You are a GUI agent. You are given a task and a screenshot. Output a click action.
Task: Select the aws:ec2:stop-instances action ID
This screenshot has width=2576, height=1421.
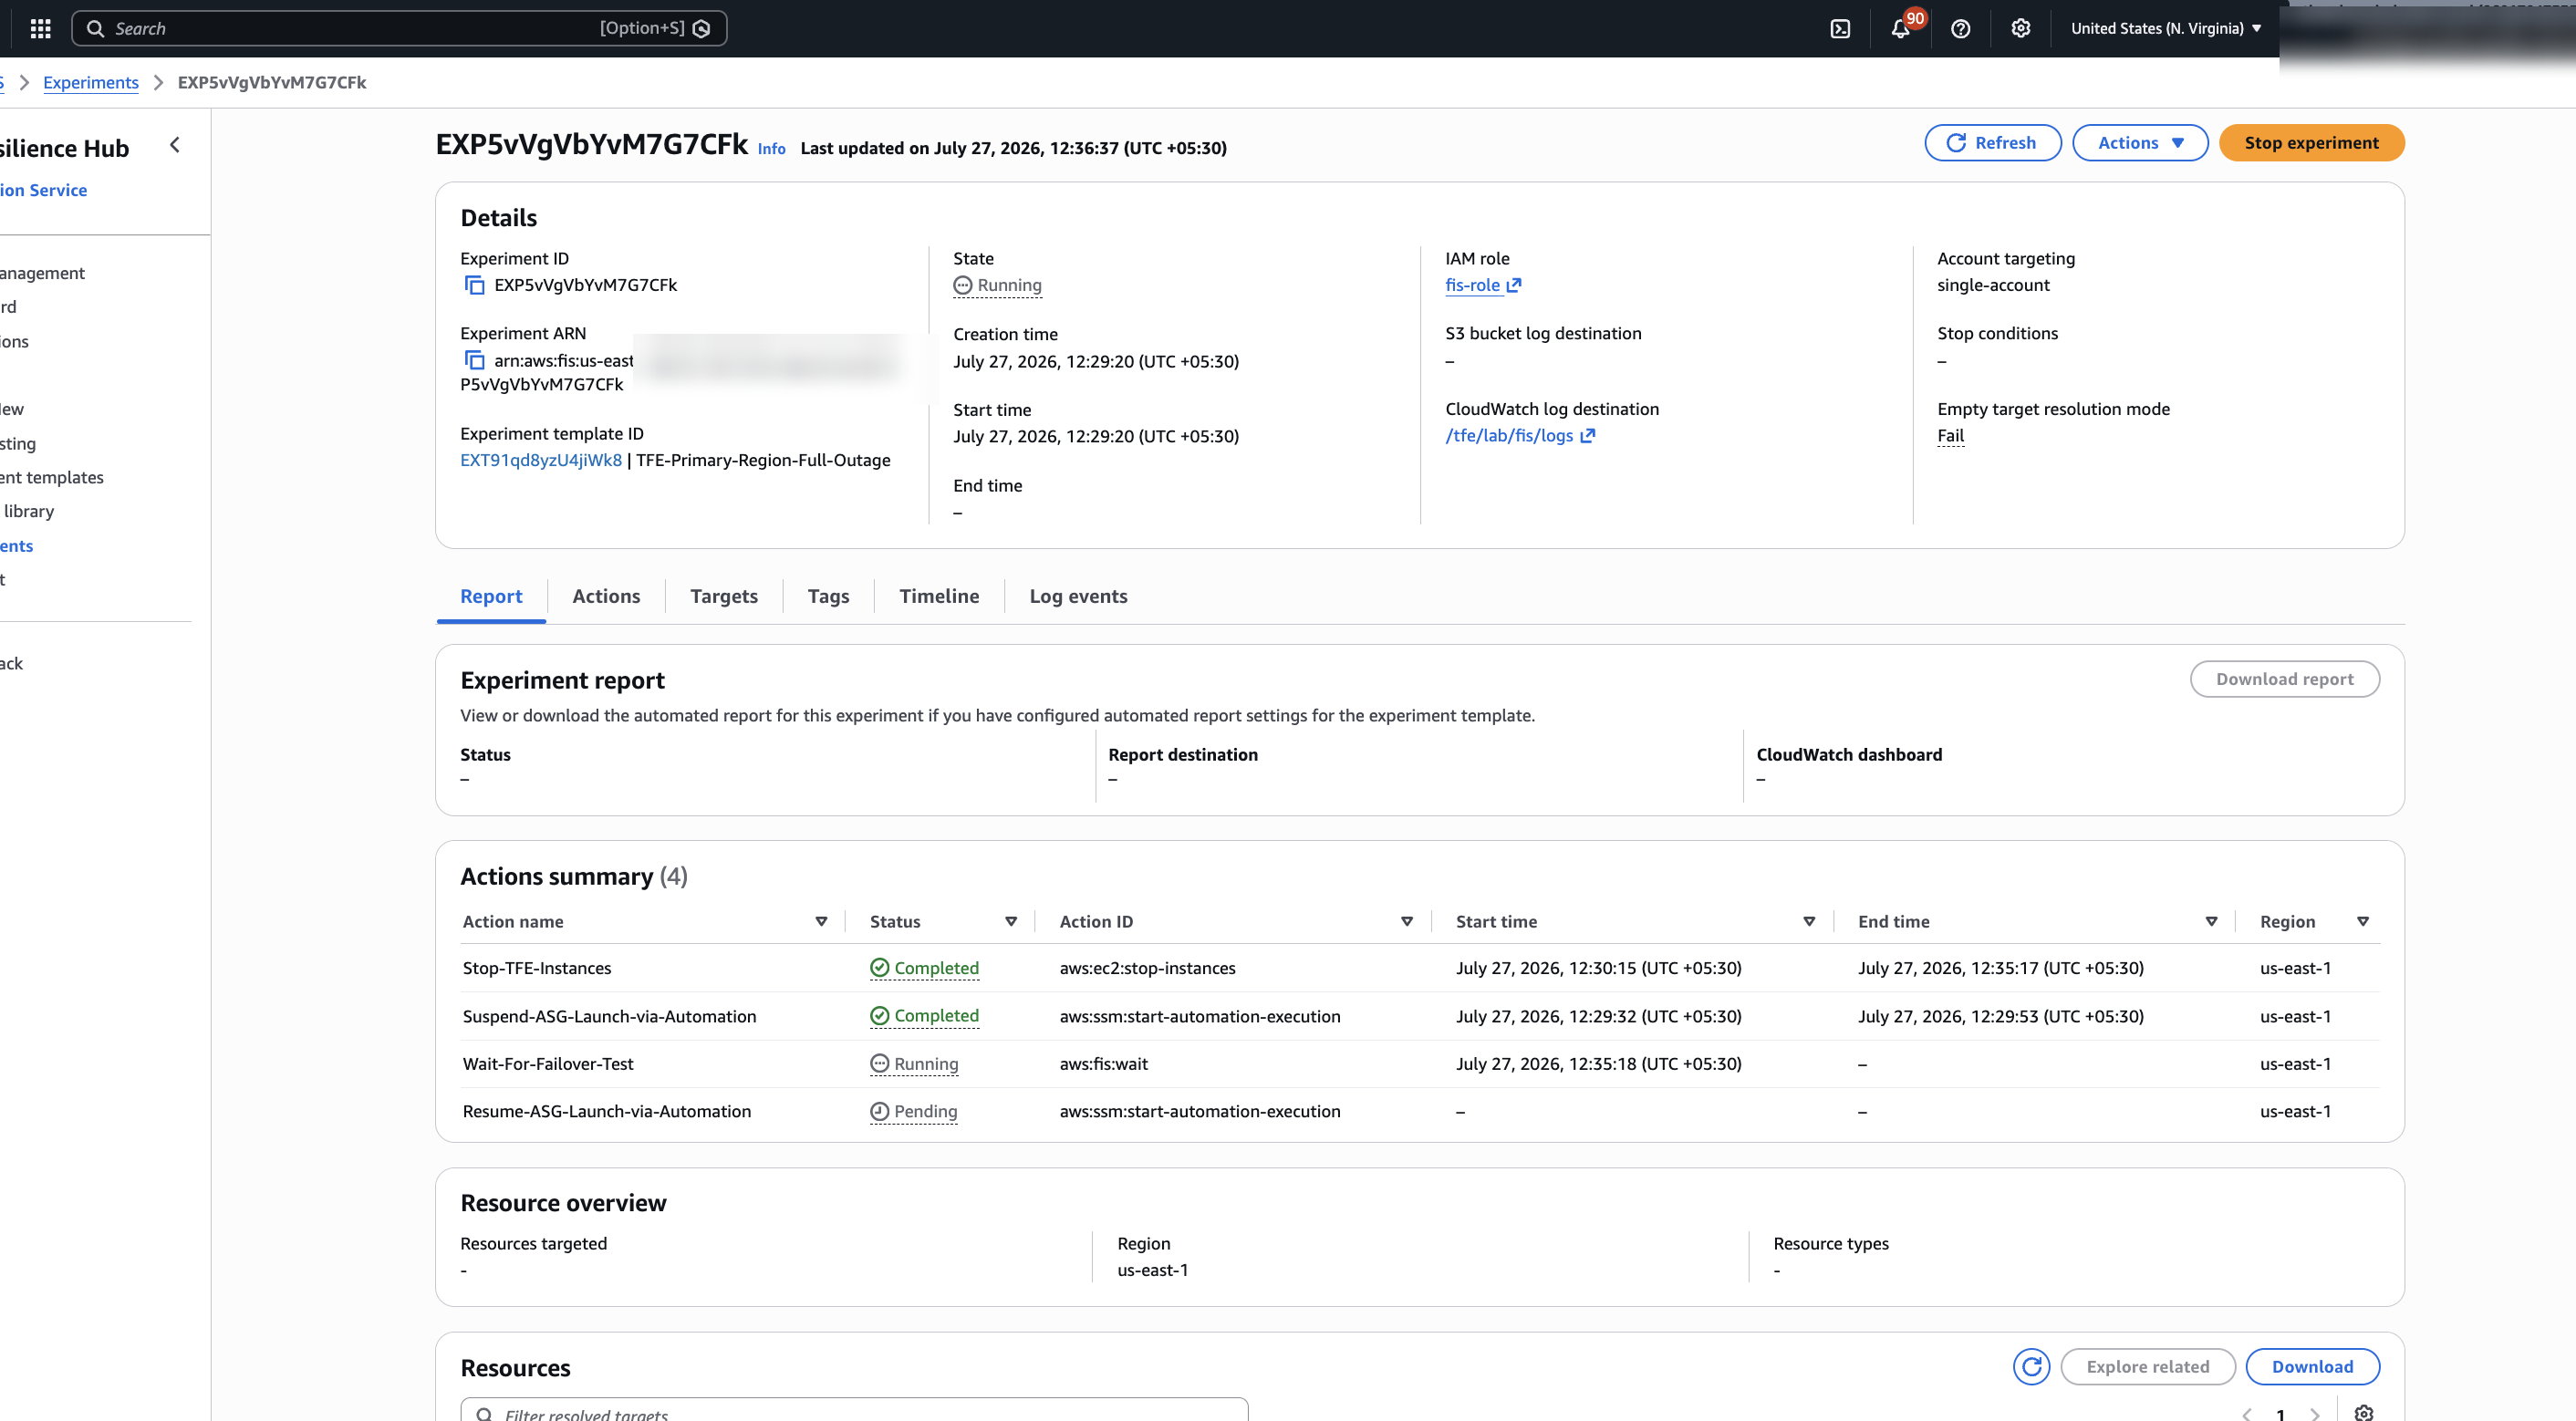point(1147,967)
